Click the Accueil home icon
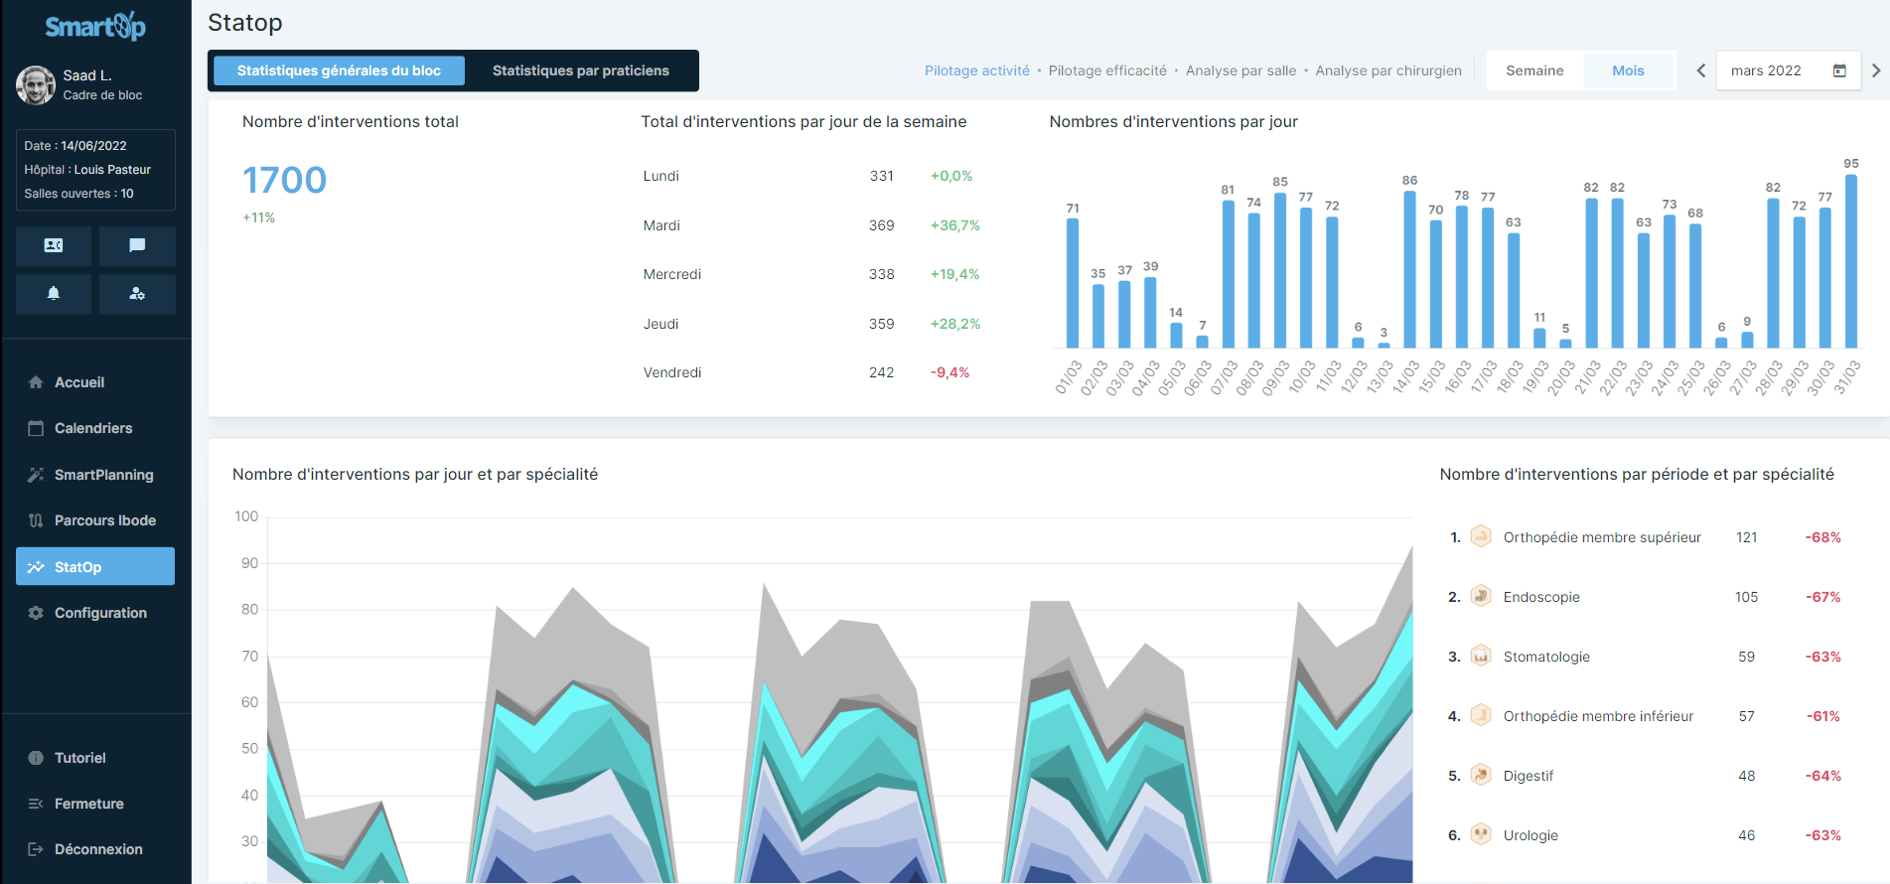This screenshot has height=884, width=1890. point(36,382)
